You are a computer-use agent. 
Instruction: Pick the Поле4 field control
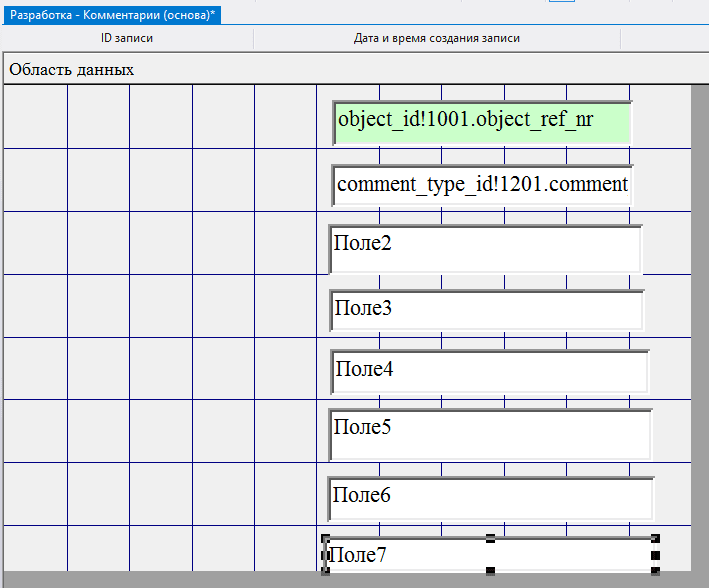click(489, 371)
